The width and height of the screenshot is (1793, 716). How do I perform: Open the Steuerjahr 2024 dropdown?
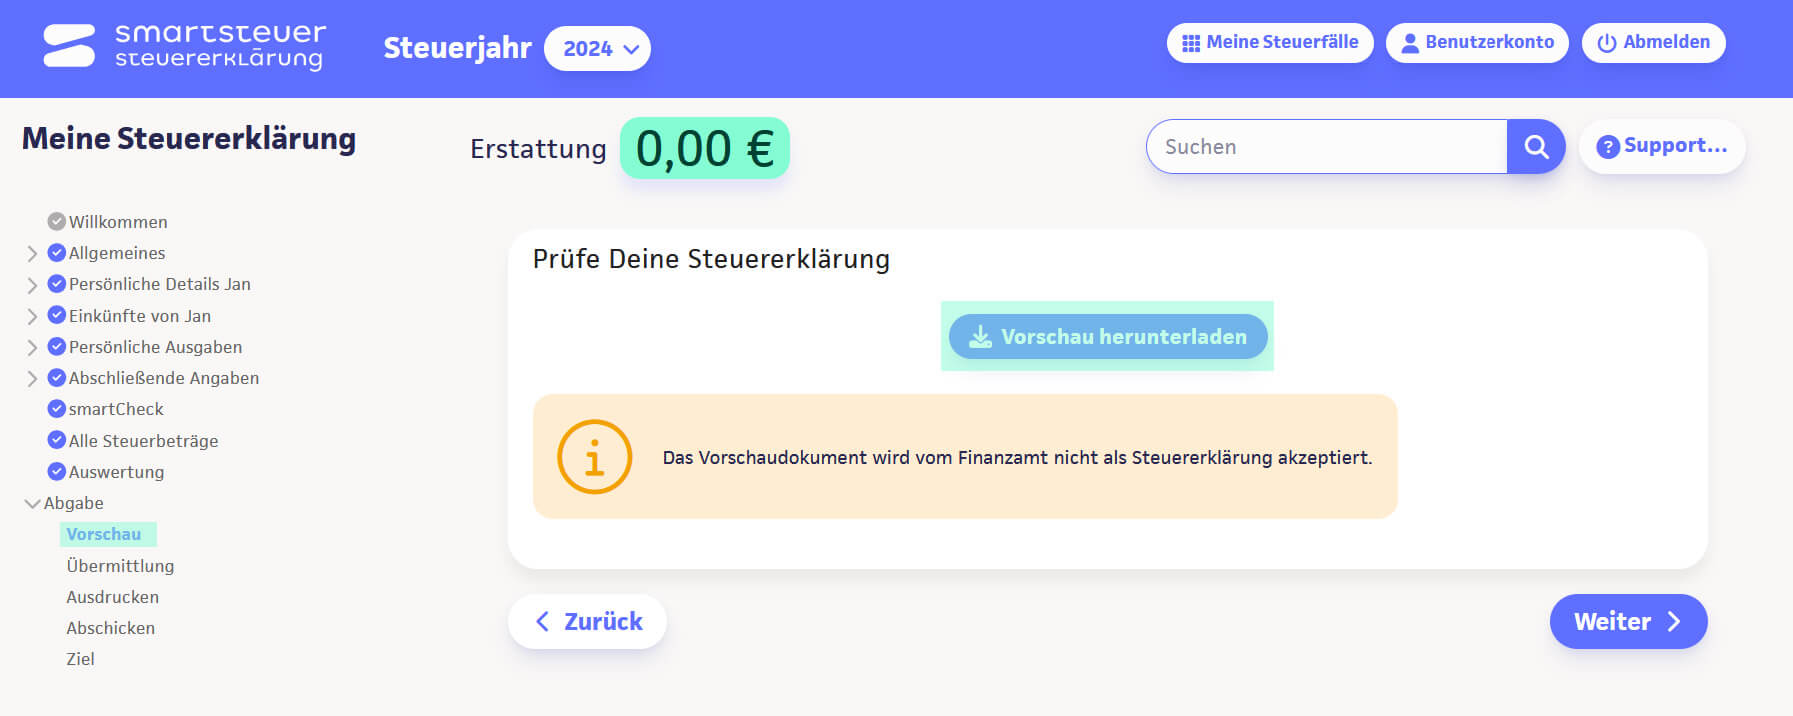(597, 48)
